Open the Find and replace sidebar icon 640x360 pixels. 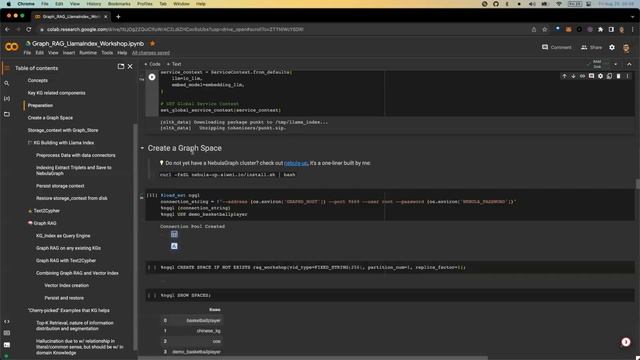point(7,83)
